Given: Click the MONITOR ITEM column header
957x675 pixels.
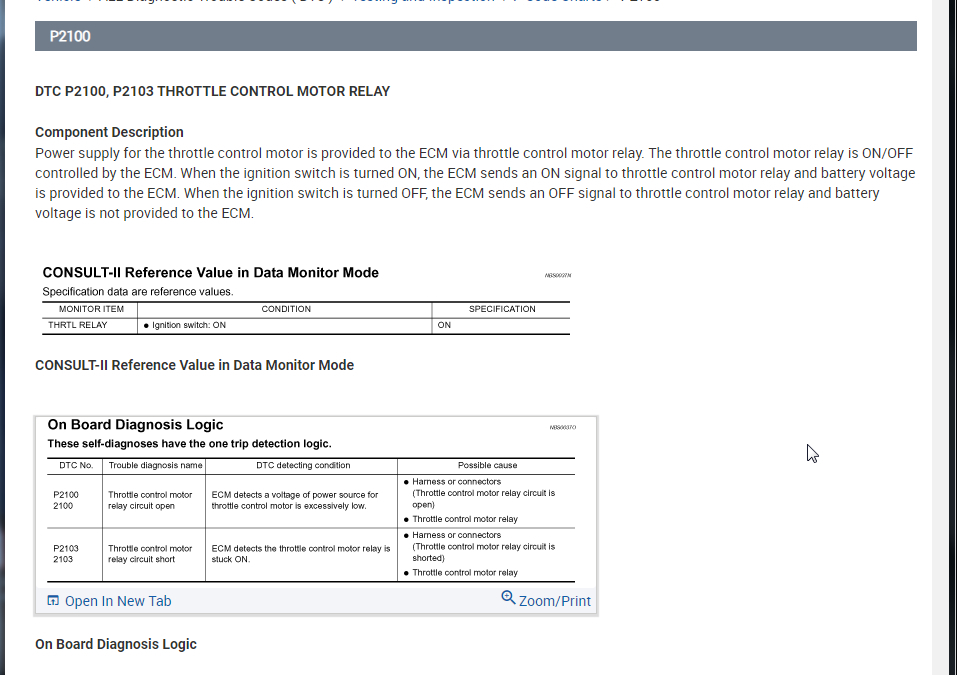Looking at the screenshot, I should [x=91, y=309].
